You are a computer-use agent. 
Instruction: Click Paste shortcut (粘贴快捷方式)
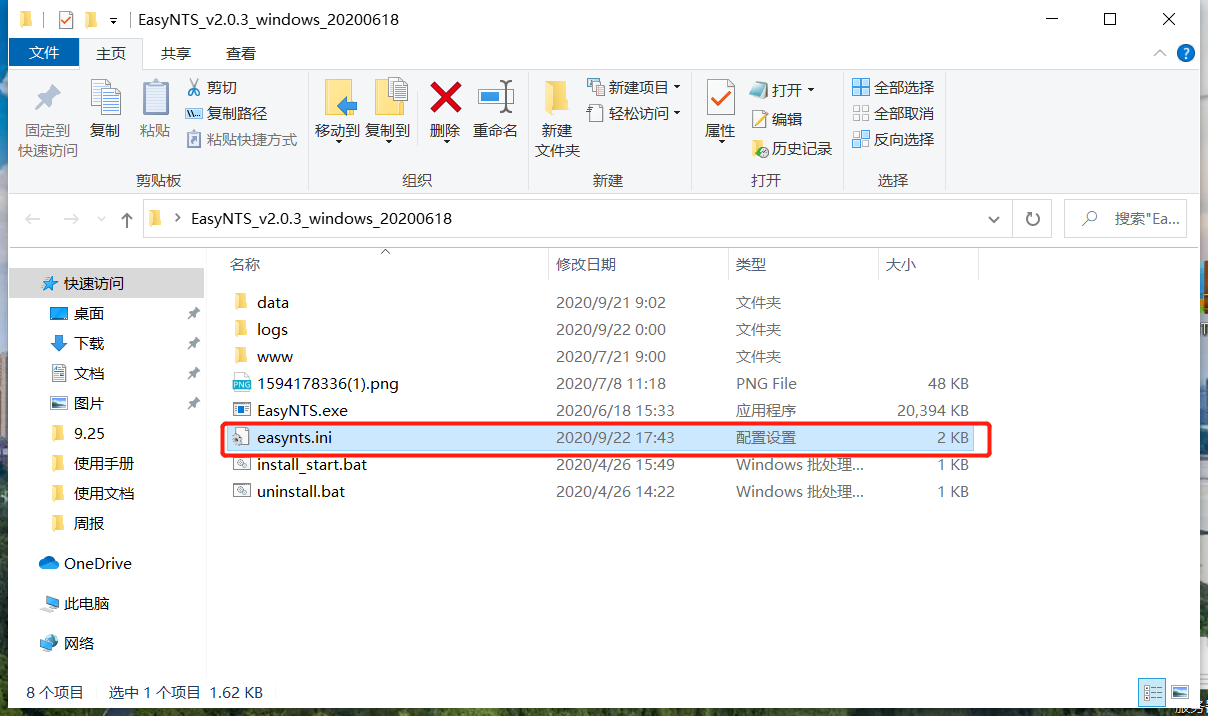click(241, 140)
